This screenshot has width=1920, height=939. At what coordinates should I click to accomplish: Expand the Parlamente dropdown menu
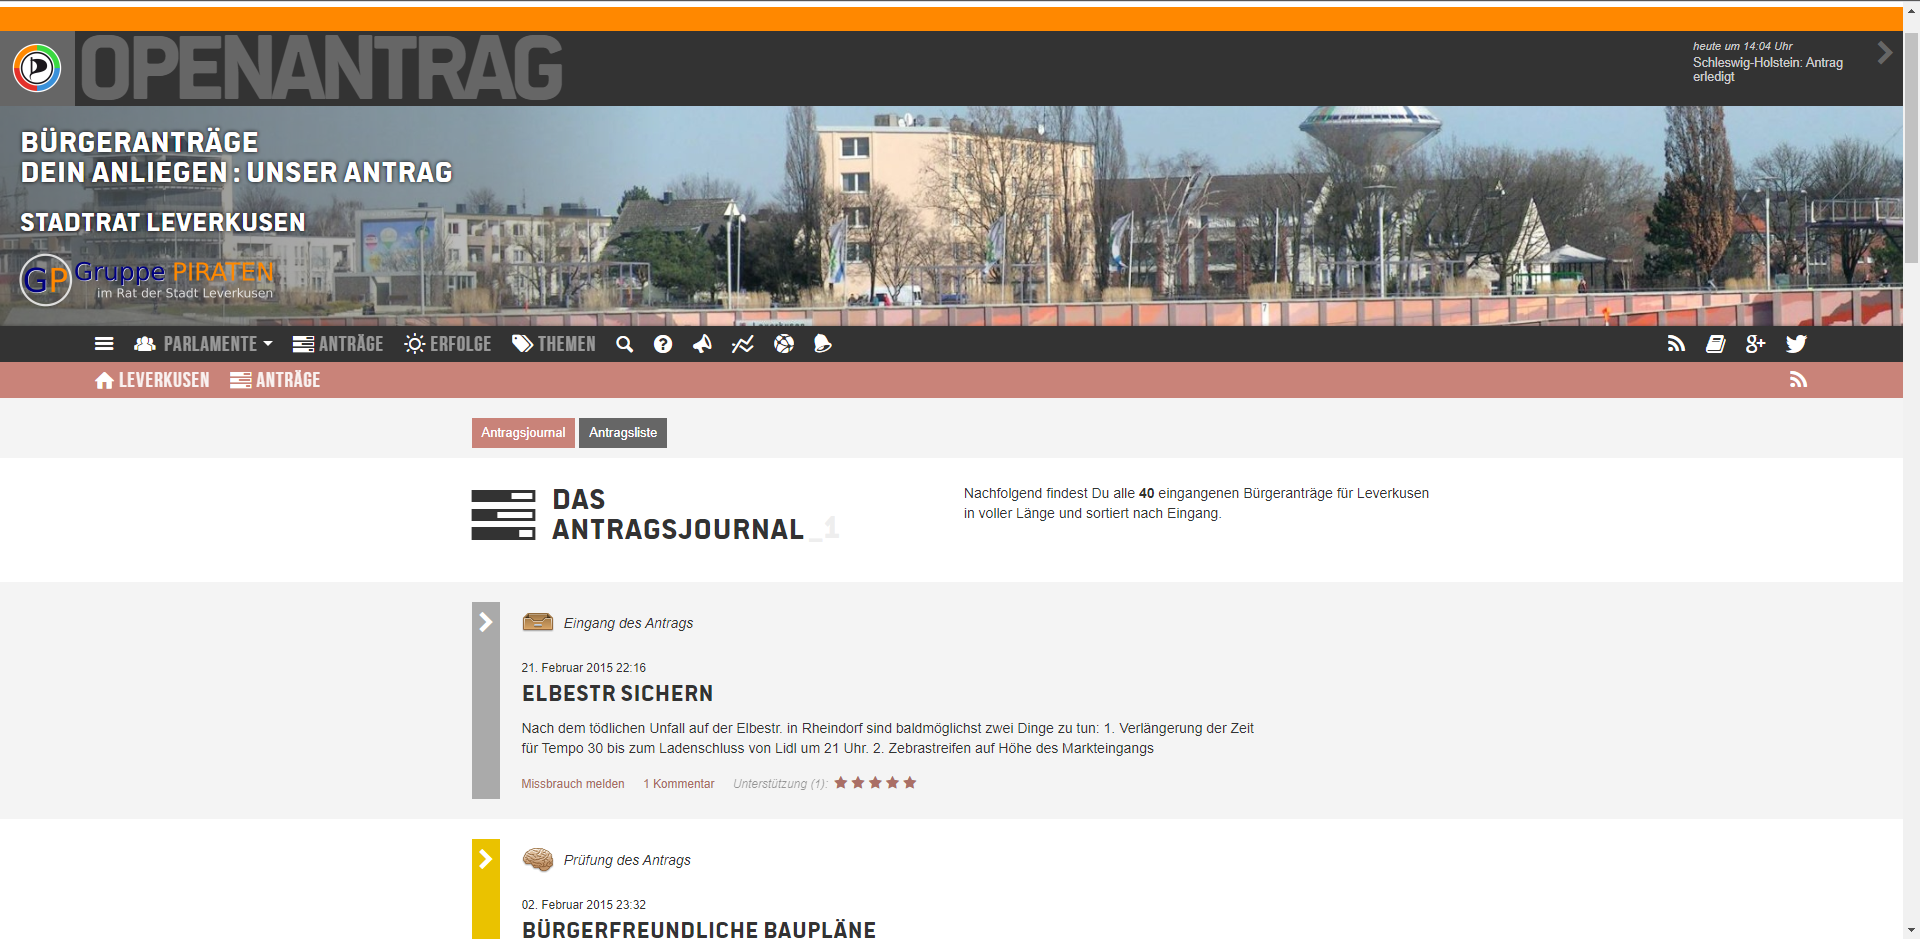204,344
